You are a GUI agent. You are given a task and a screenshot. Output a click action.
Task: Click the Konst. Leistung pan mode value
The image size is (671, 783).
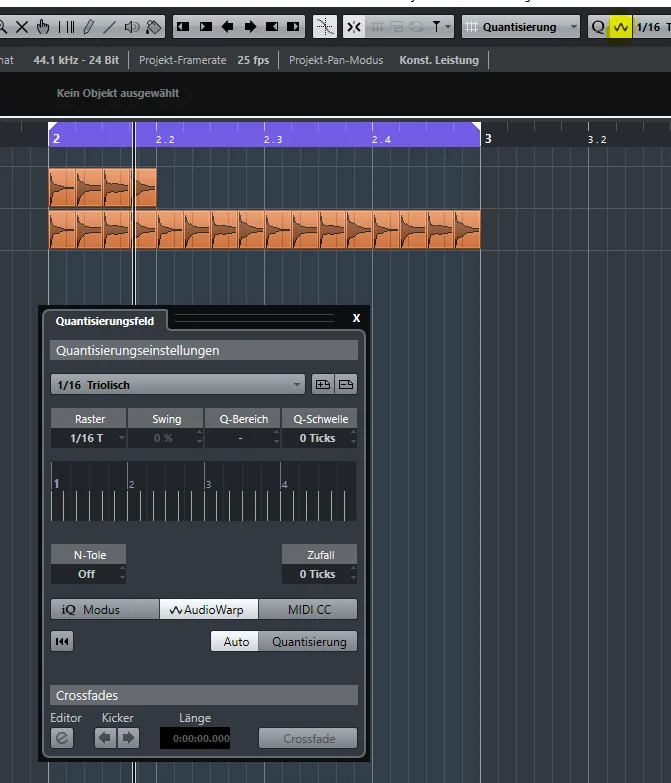[439, 60]
